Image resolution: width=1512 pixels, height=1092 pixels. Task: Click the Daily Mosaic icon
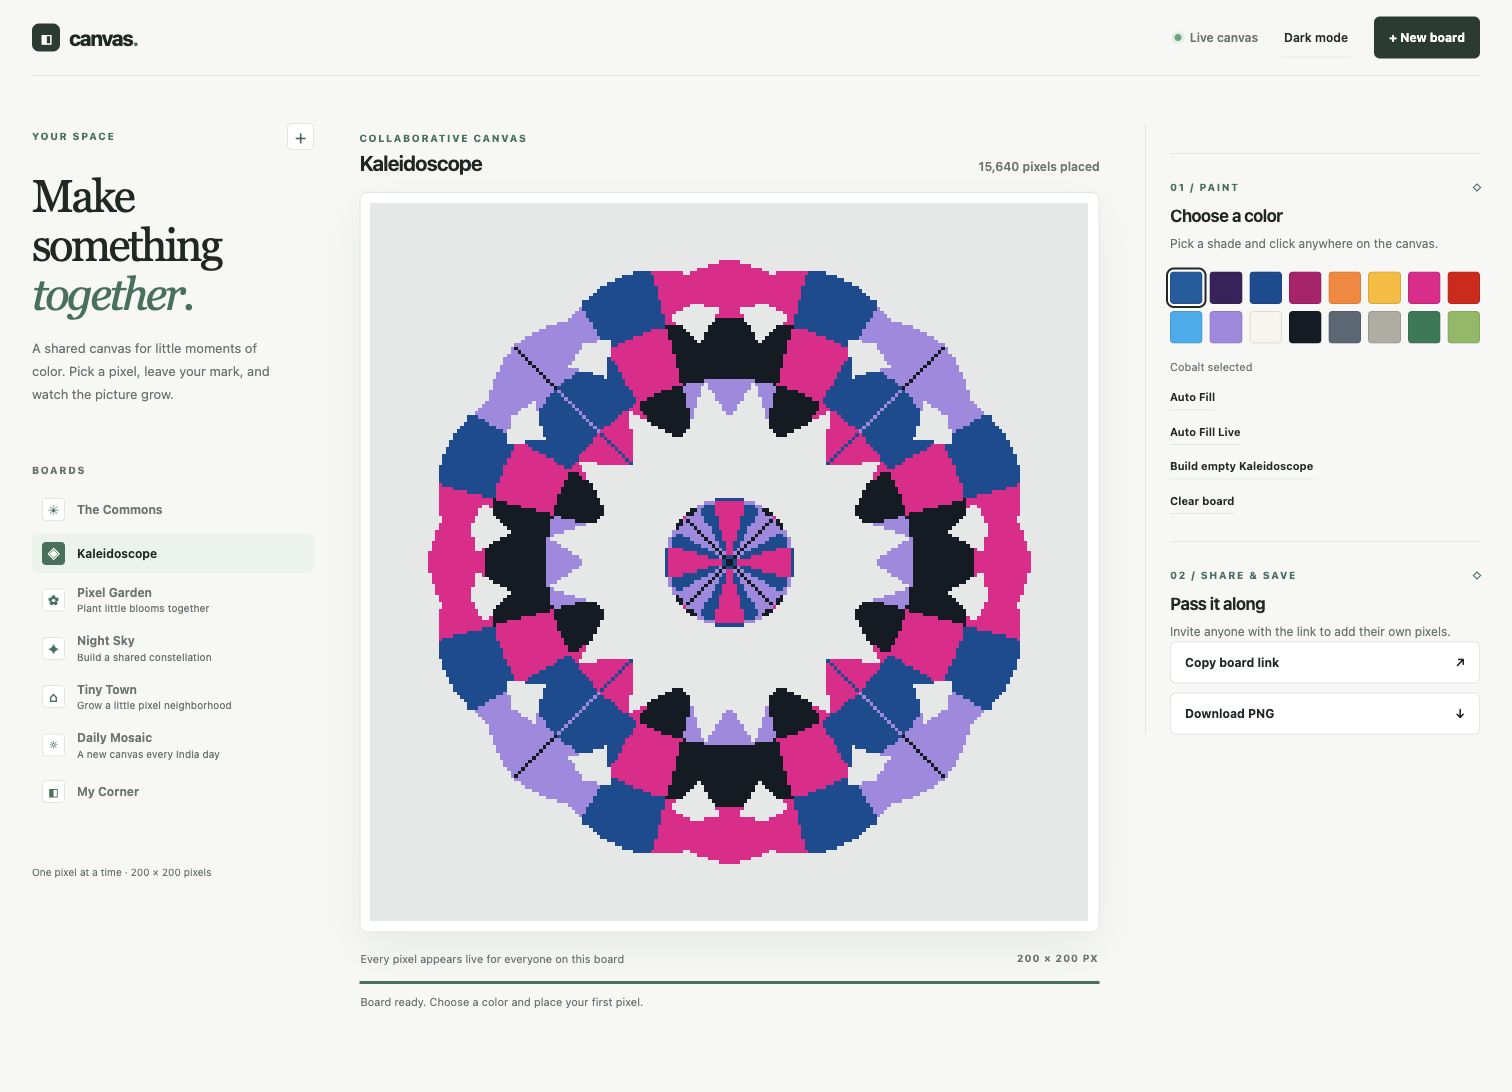(54, 745)
